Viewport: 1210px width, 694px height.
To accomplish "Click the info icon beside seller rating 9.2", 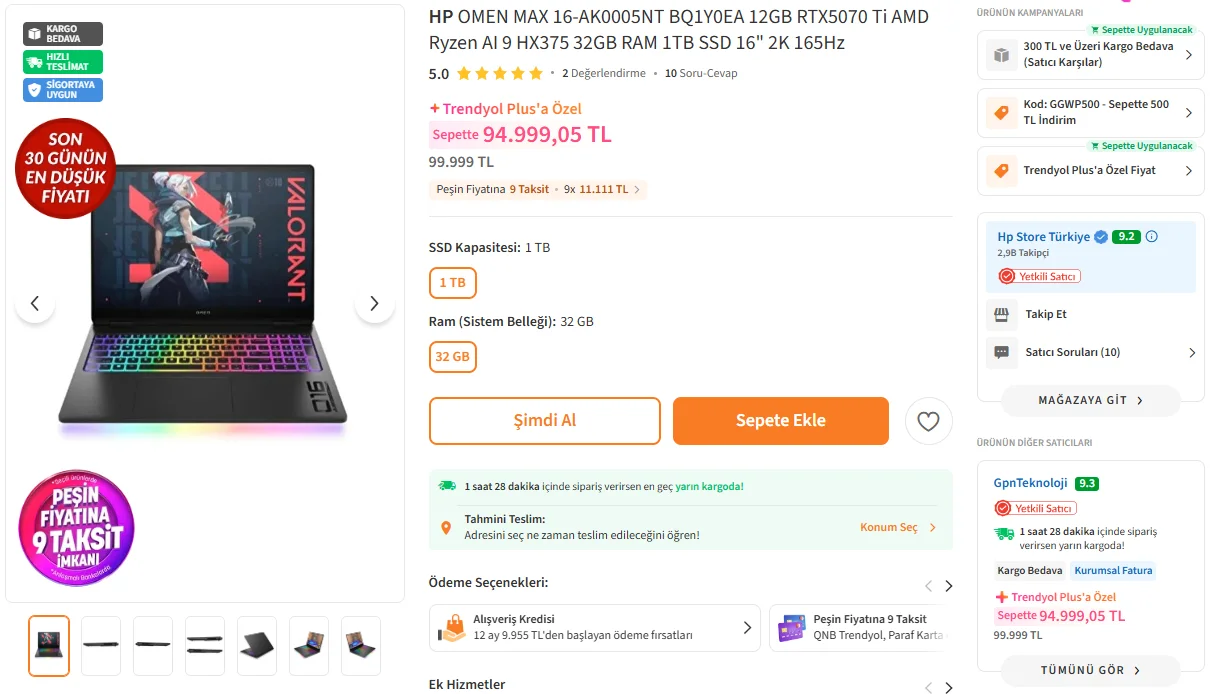I will pyautogui.click(x=1151, y=237).
